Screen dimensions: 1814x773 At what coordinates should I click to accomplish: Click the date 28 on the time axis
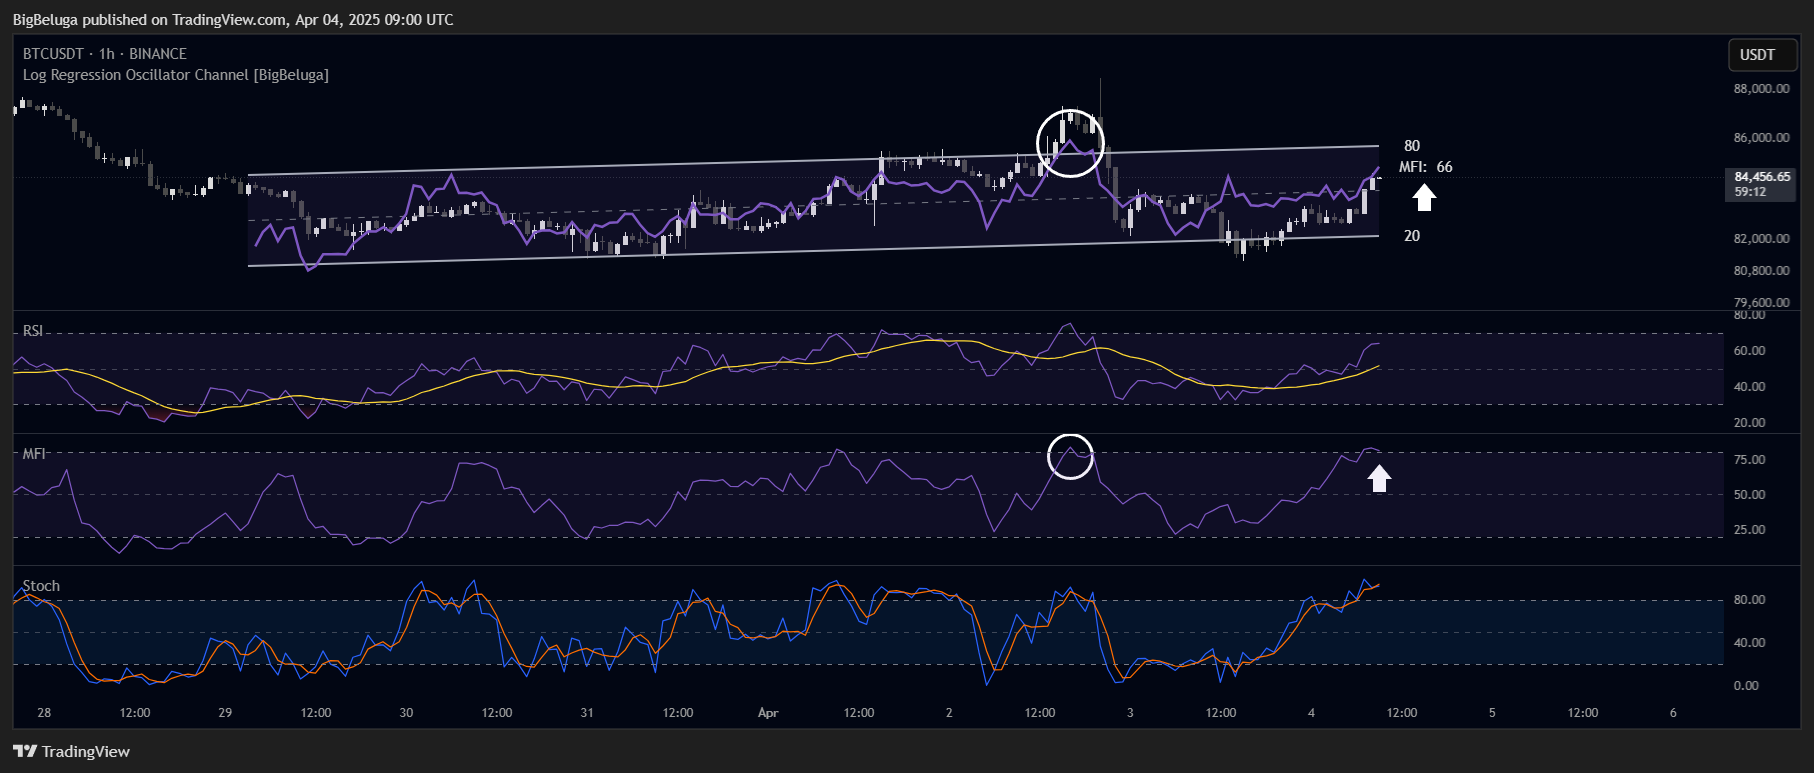(44, 713)
